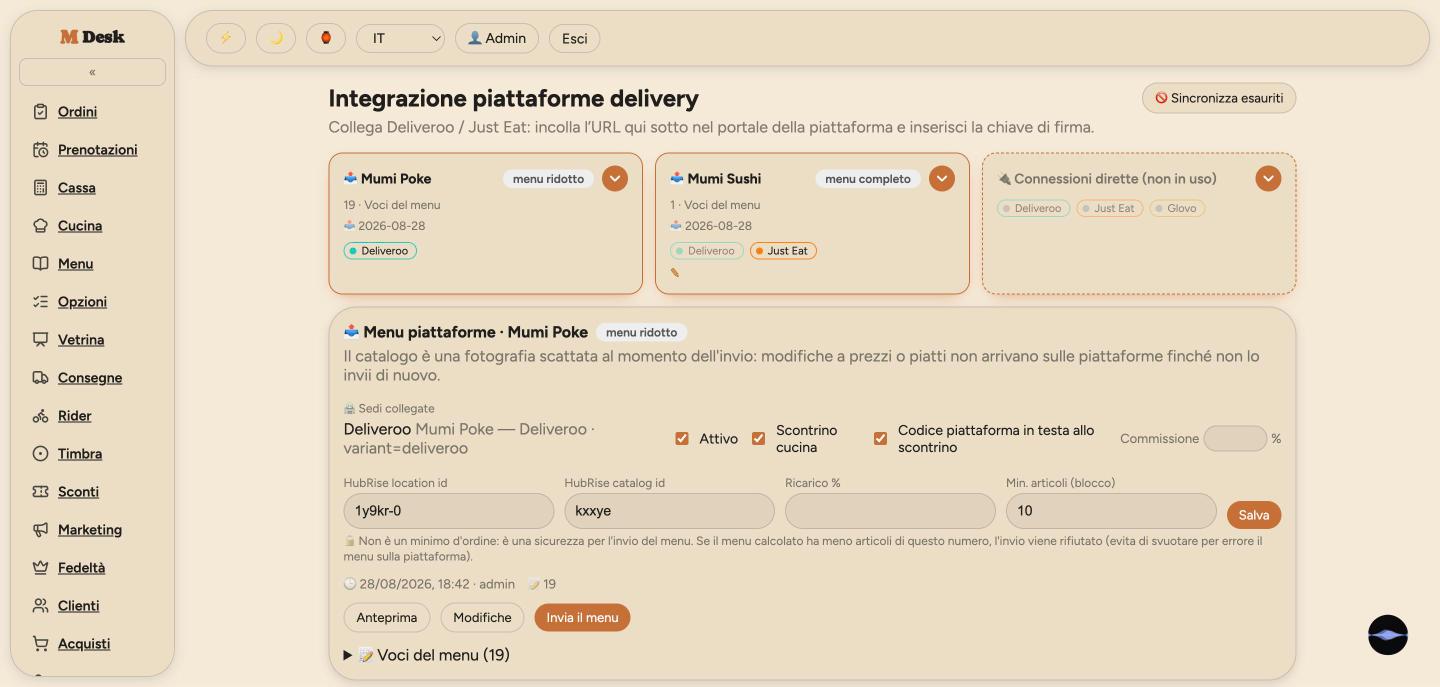1440x687 pixels.
Task: Click the Deliveroo chip on Mumi Poke card
Action: (x=380, y=251)
